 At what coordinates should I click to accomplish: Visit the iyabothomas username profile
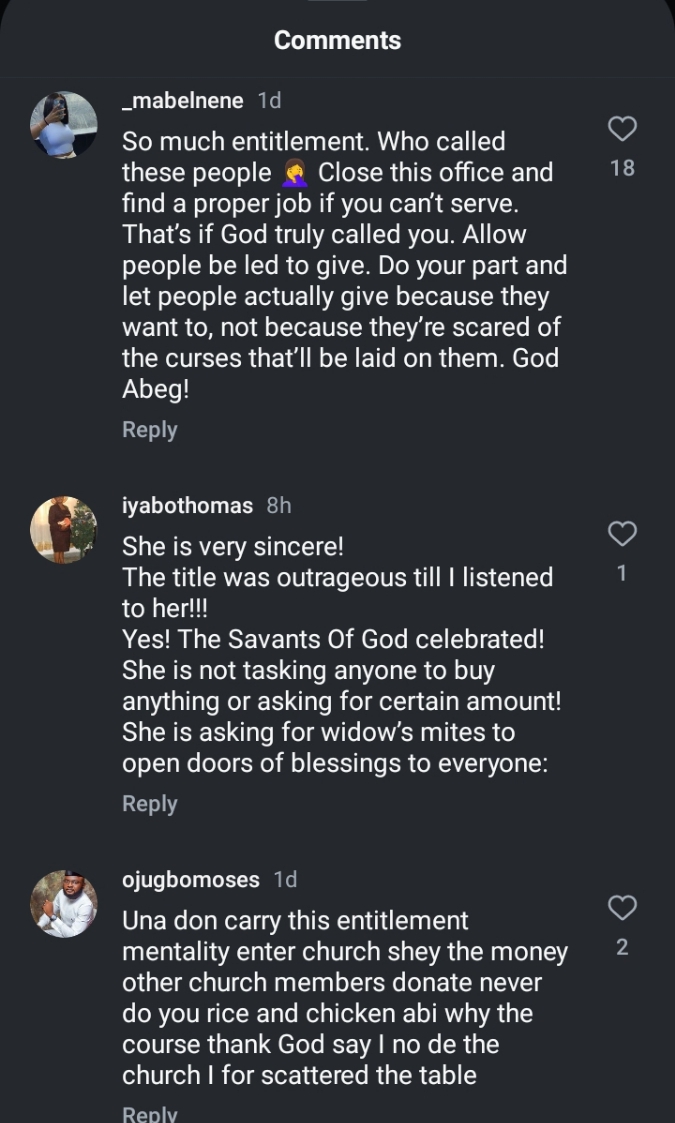click(x=187, y=505)
